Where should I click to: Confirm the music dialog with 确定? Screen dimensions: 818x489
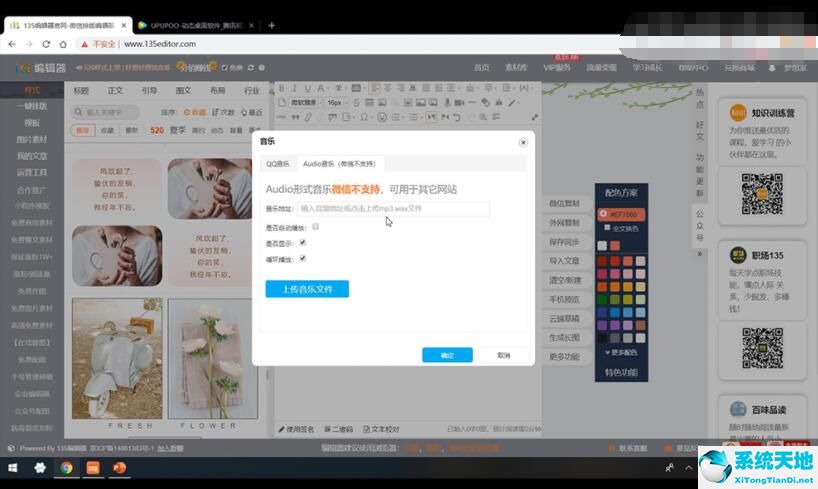point(447,355)
